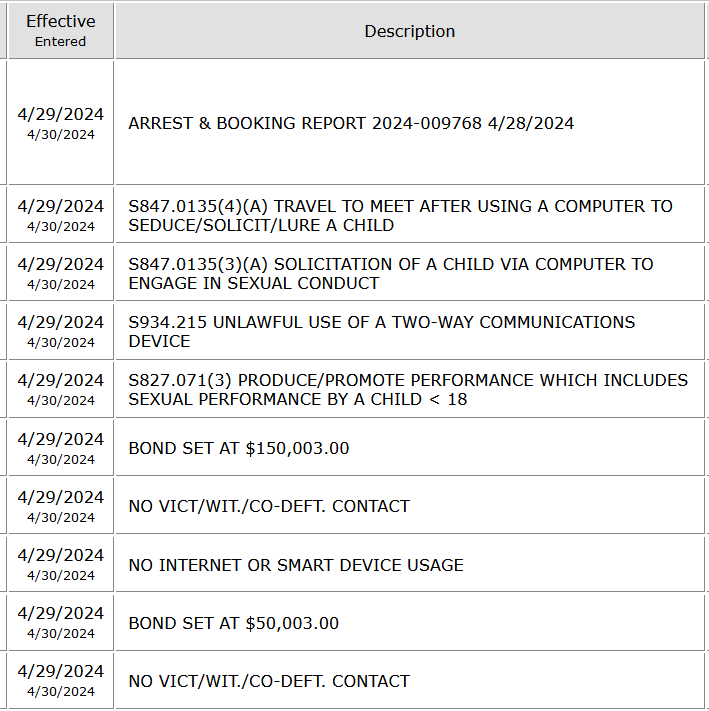Select the date cell for the $150,003.00 bond entry
Screen dimensions: 709x711
[x=60, y=448]
